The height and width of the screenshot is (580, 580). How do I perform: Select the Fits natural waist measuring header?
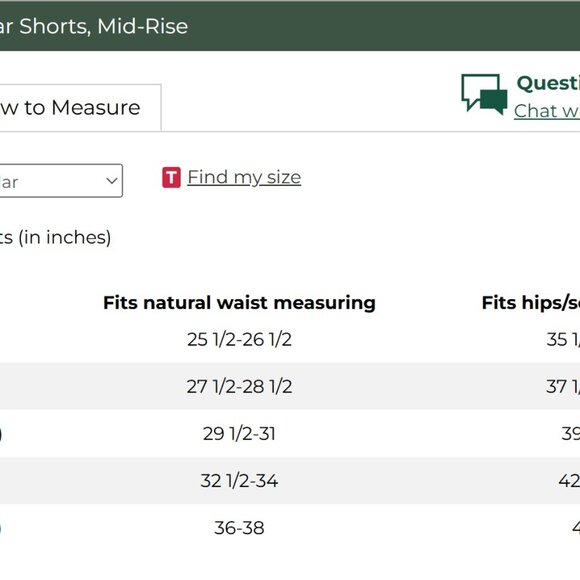239,303
